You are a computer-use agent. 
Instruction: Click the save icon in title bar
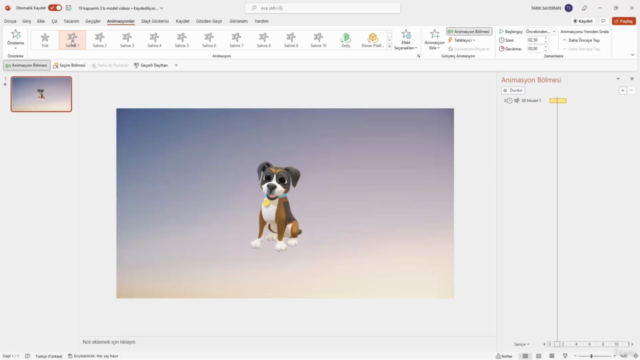coord(69,8)
